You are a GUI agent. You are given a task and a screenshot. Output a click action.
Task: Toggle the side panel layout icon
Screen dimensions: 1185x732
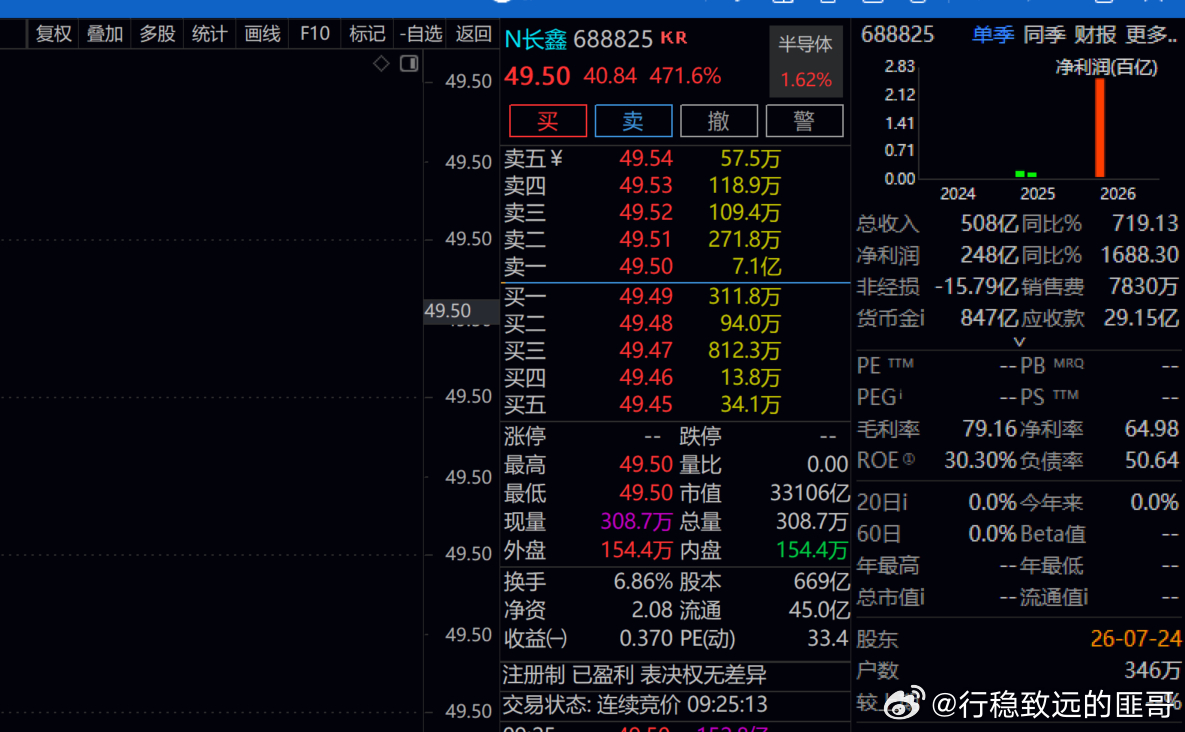[x=409, y=63]
